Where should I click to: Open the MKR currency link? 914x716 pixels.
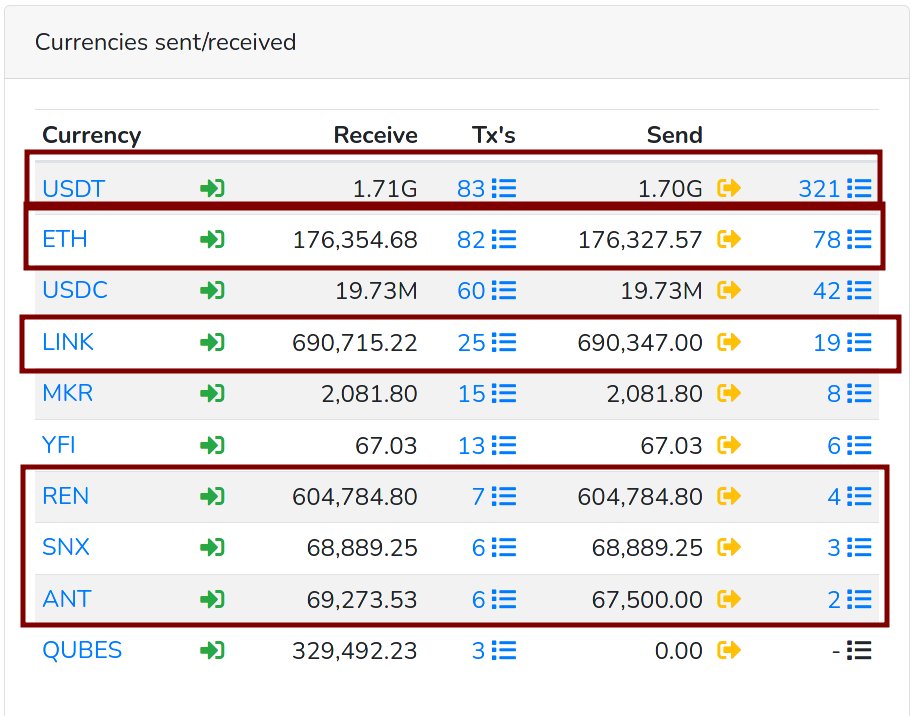[68, 394]
